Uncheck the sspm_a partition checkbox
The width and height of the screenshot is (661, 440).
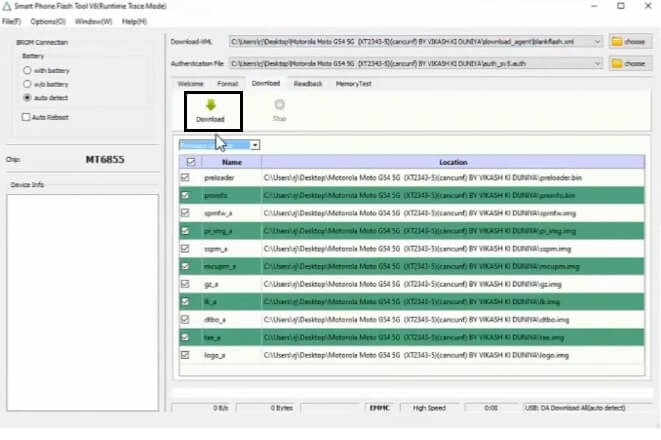[185, 249]
